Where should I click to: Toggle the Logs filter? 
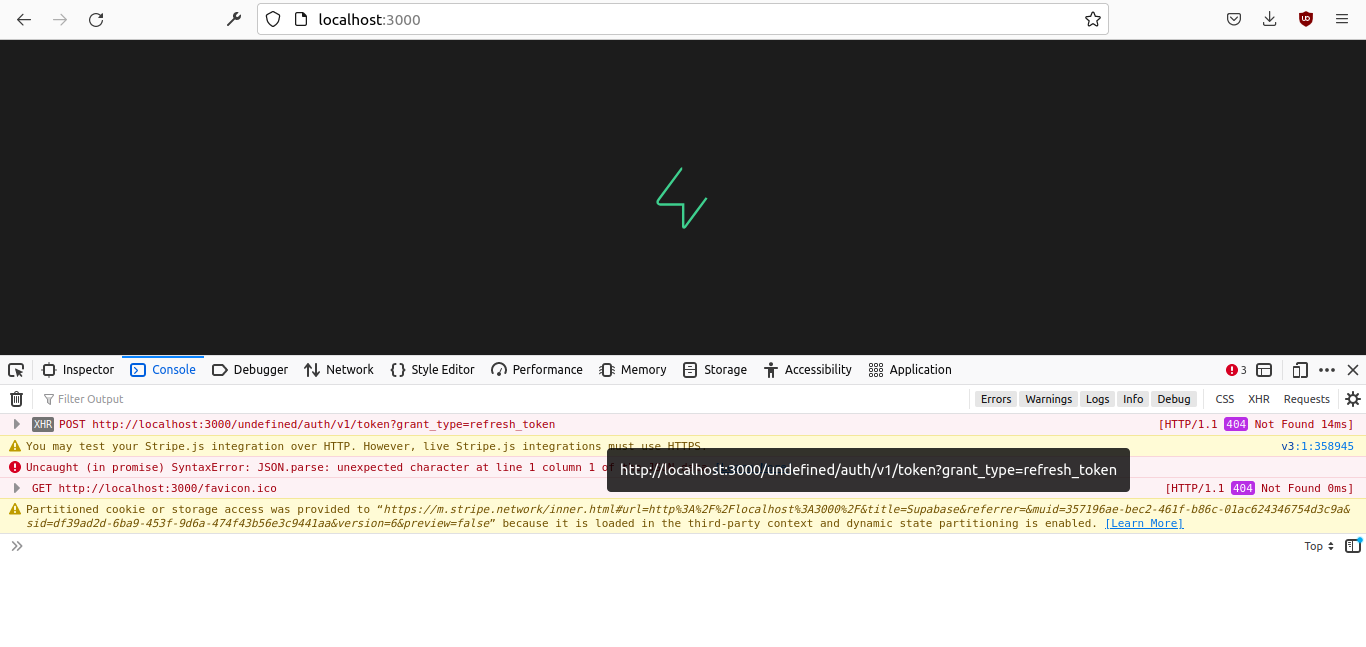coord(1098,399)
